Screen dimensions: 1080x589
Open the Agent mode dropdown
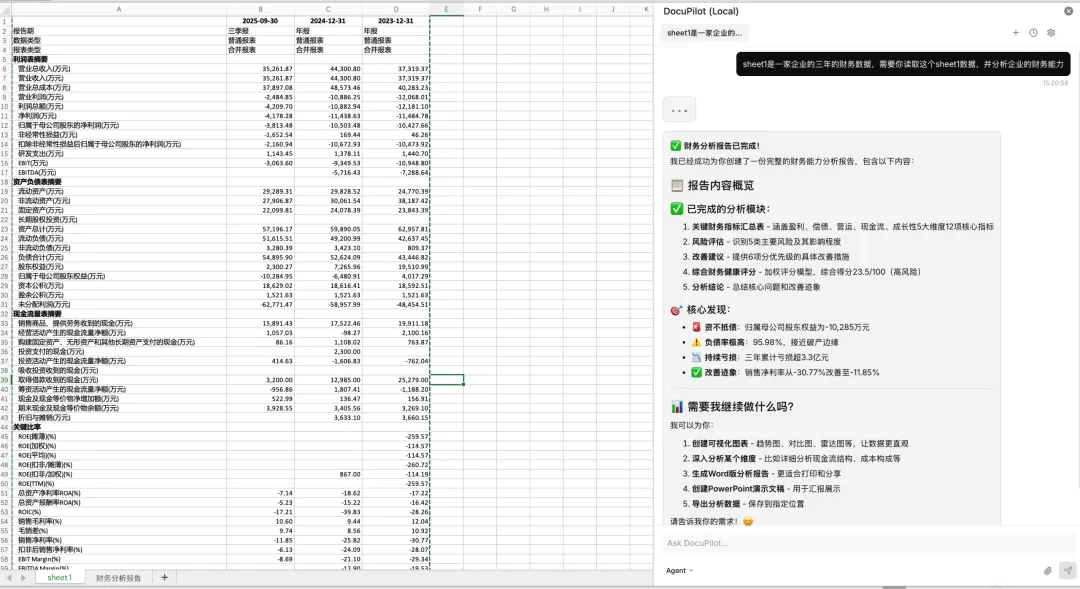(x=679, y=570)
